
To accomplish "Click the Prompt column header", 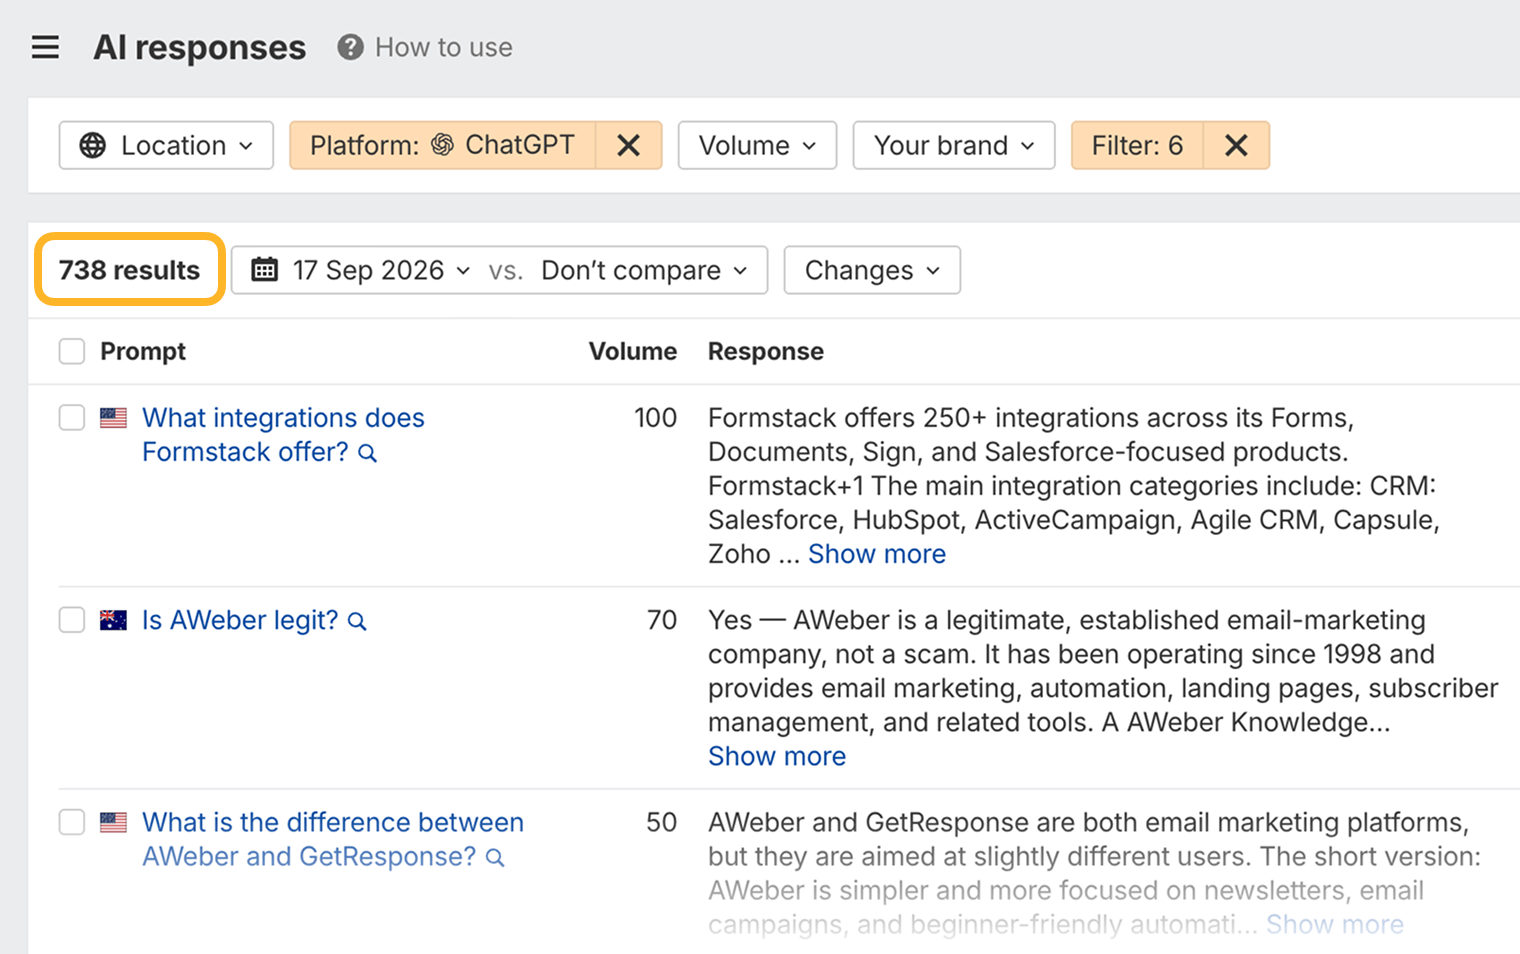I will 143,351.
